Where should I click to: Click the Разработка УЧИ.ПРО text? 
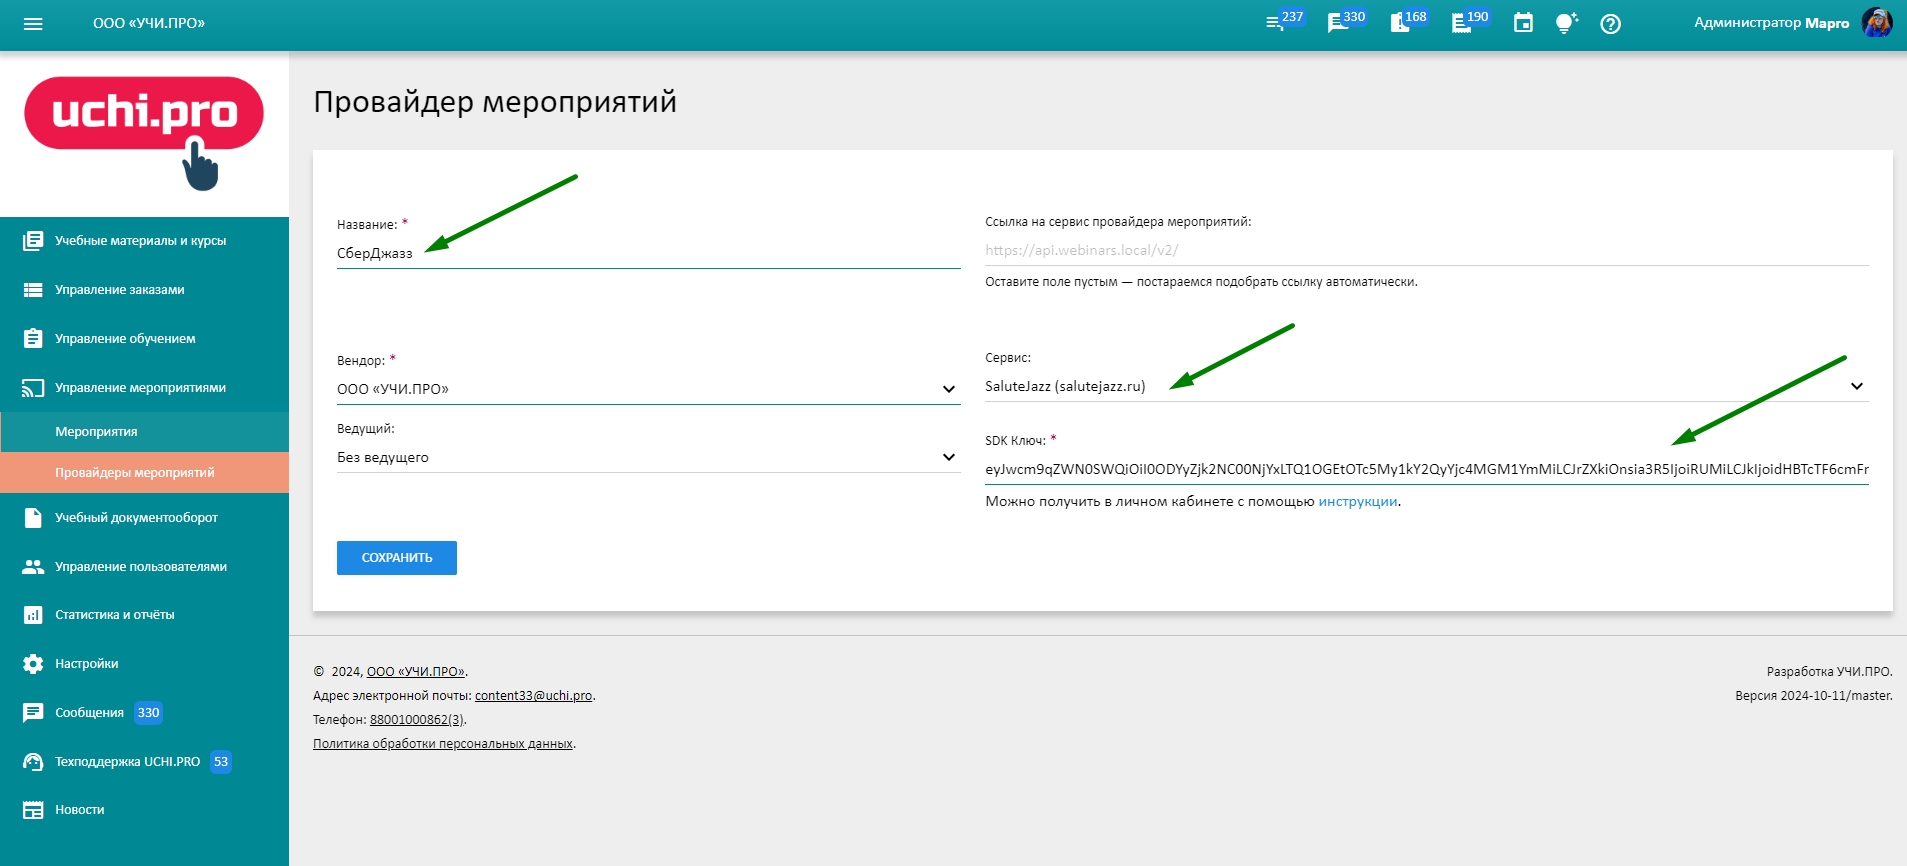click(1829, 672)
